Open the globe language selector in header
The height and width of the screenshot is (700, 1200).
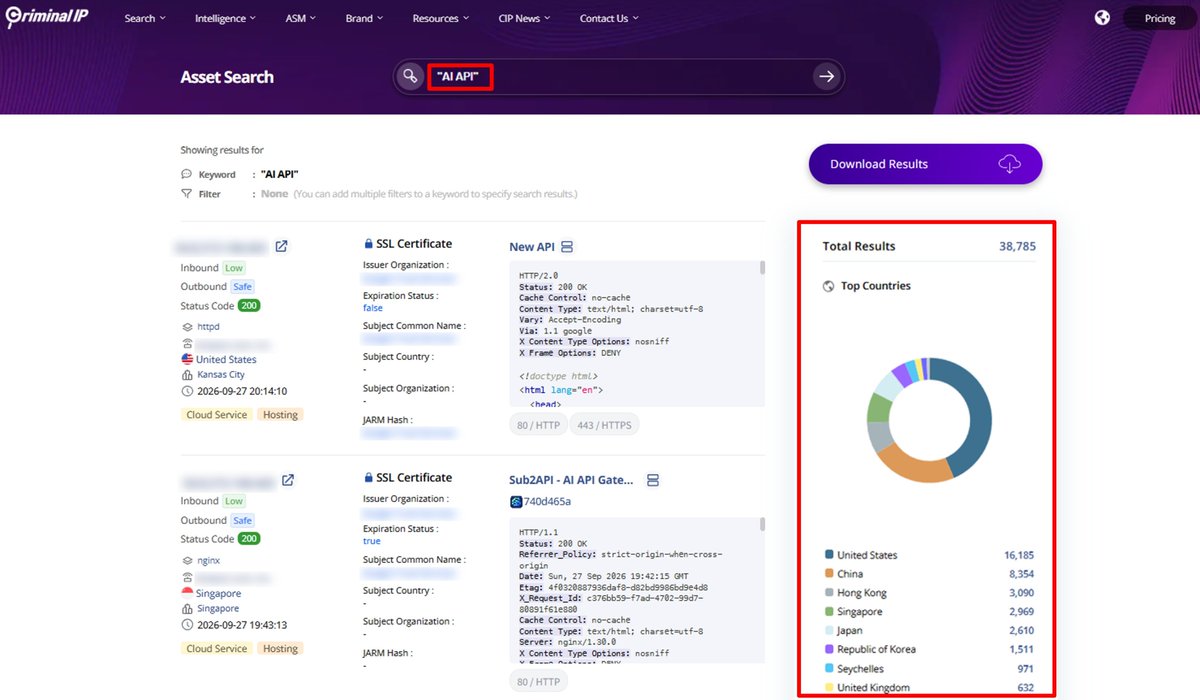(x=1103, y=18)
